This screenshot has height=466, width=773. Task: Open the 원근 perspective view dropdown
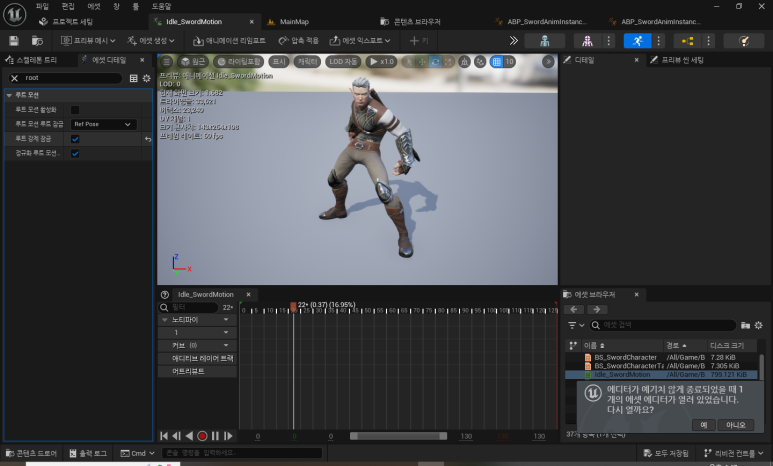pos(193,62)
